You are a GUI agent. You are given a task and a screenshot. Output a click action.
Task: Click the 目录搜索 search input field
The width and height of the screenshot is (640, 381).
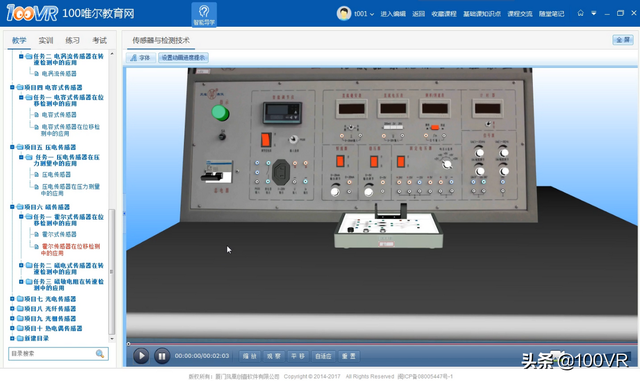[x=52, y=354]
